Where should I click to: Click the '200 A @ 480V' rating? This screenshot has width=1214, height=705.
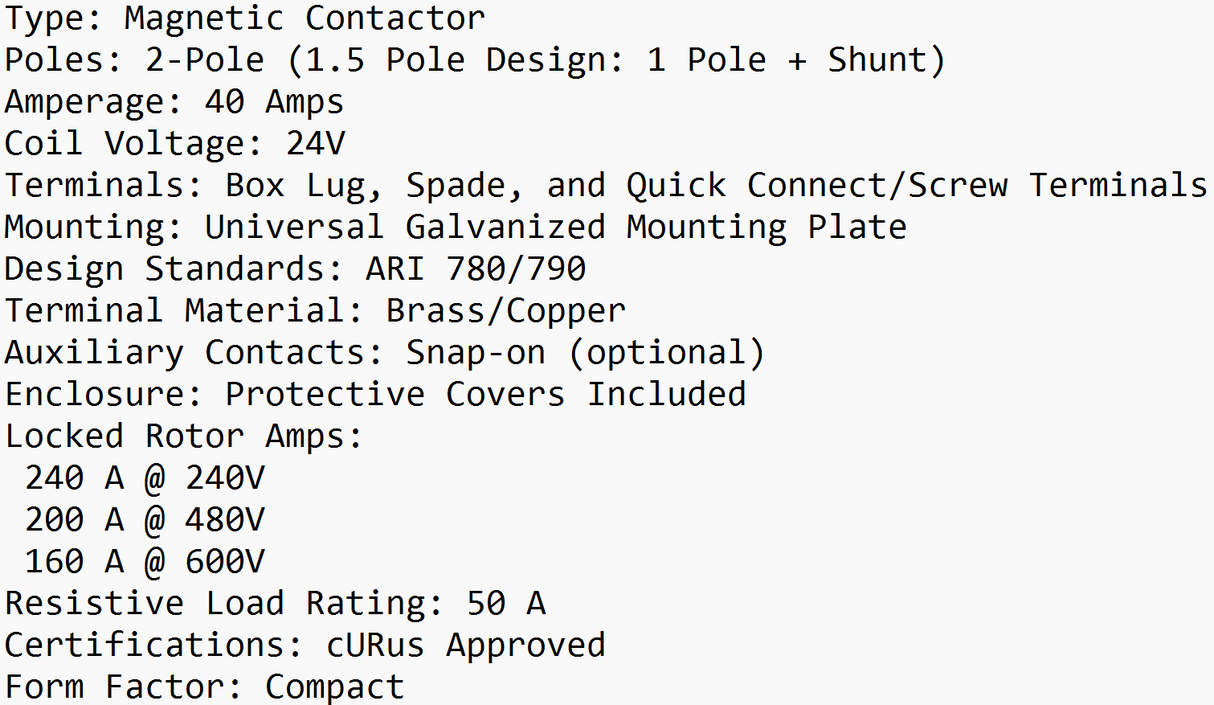click(145, 520)
